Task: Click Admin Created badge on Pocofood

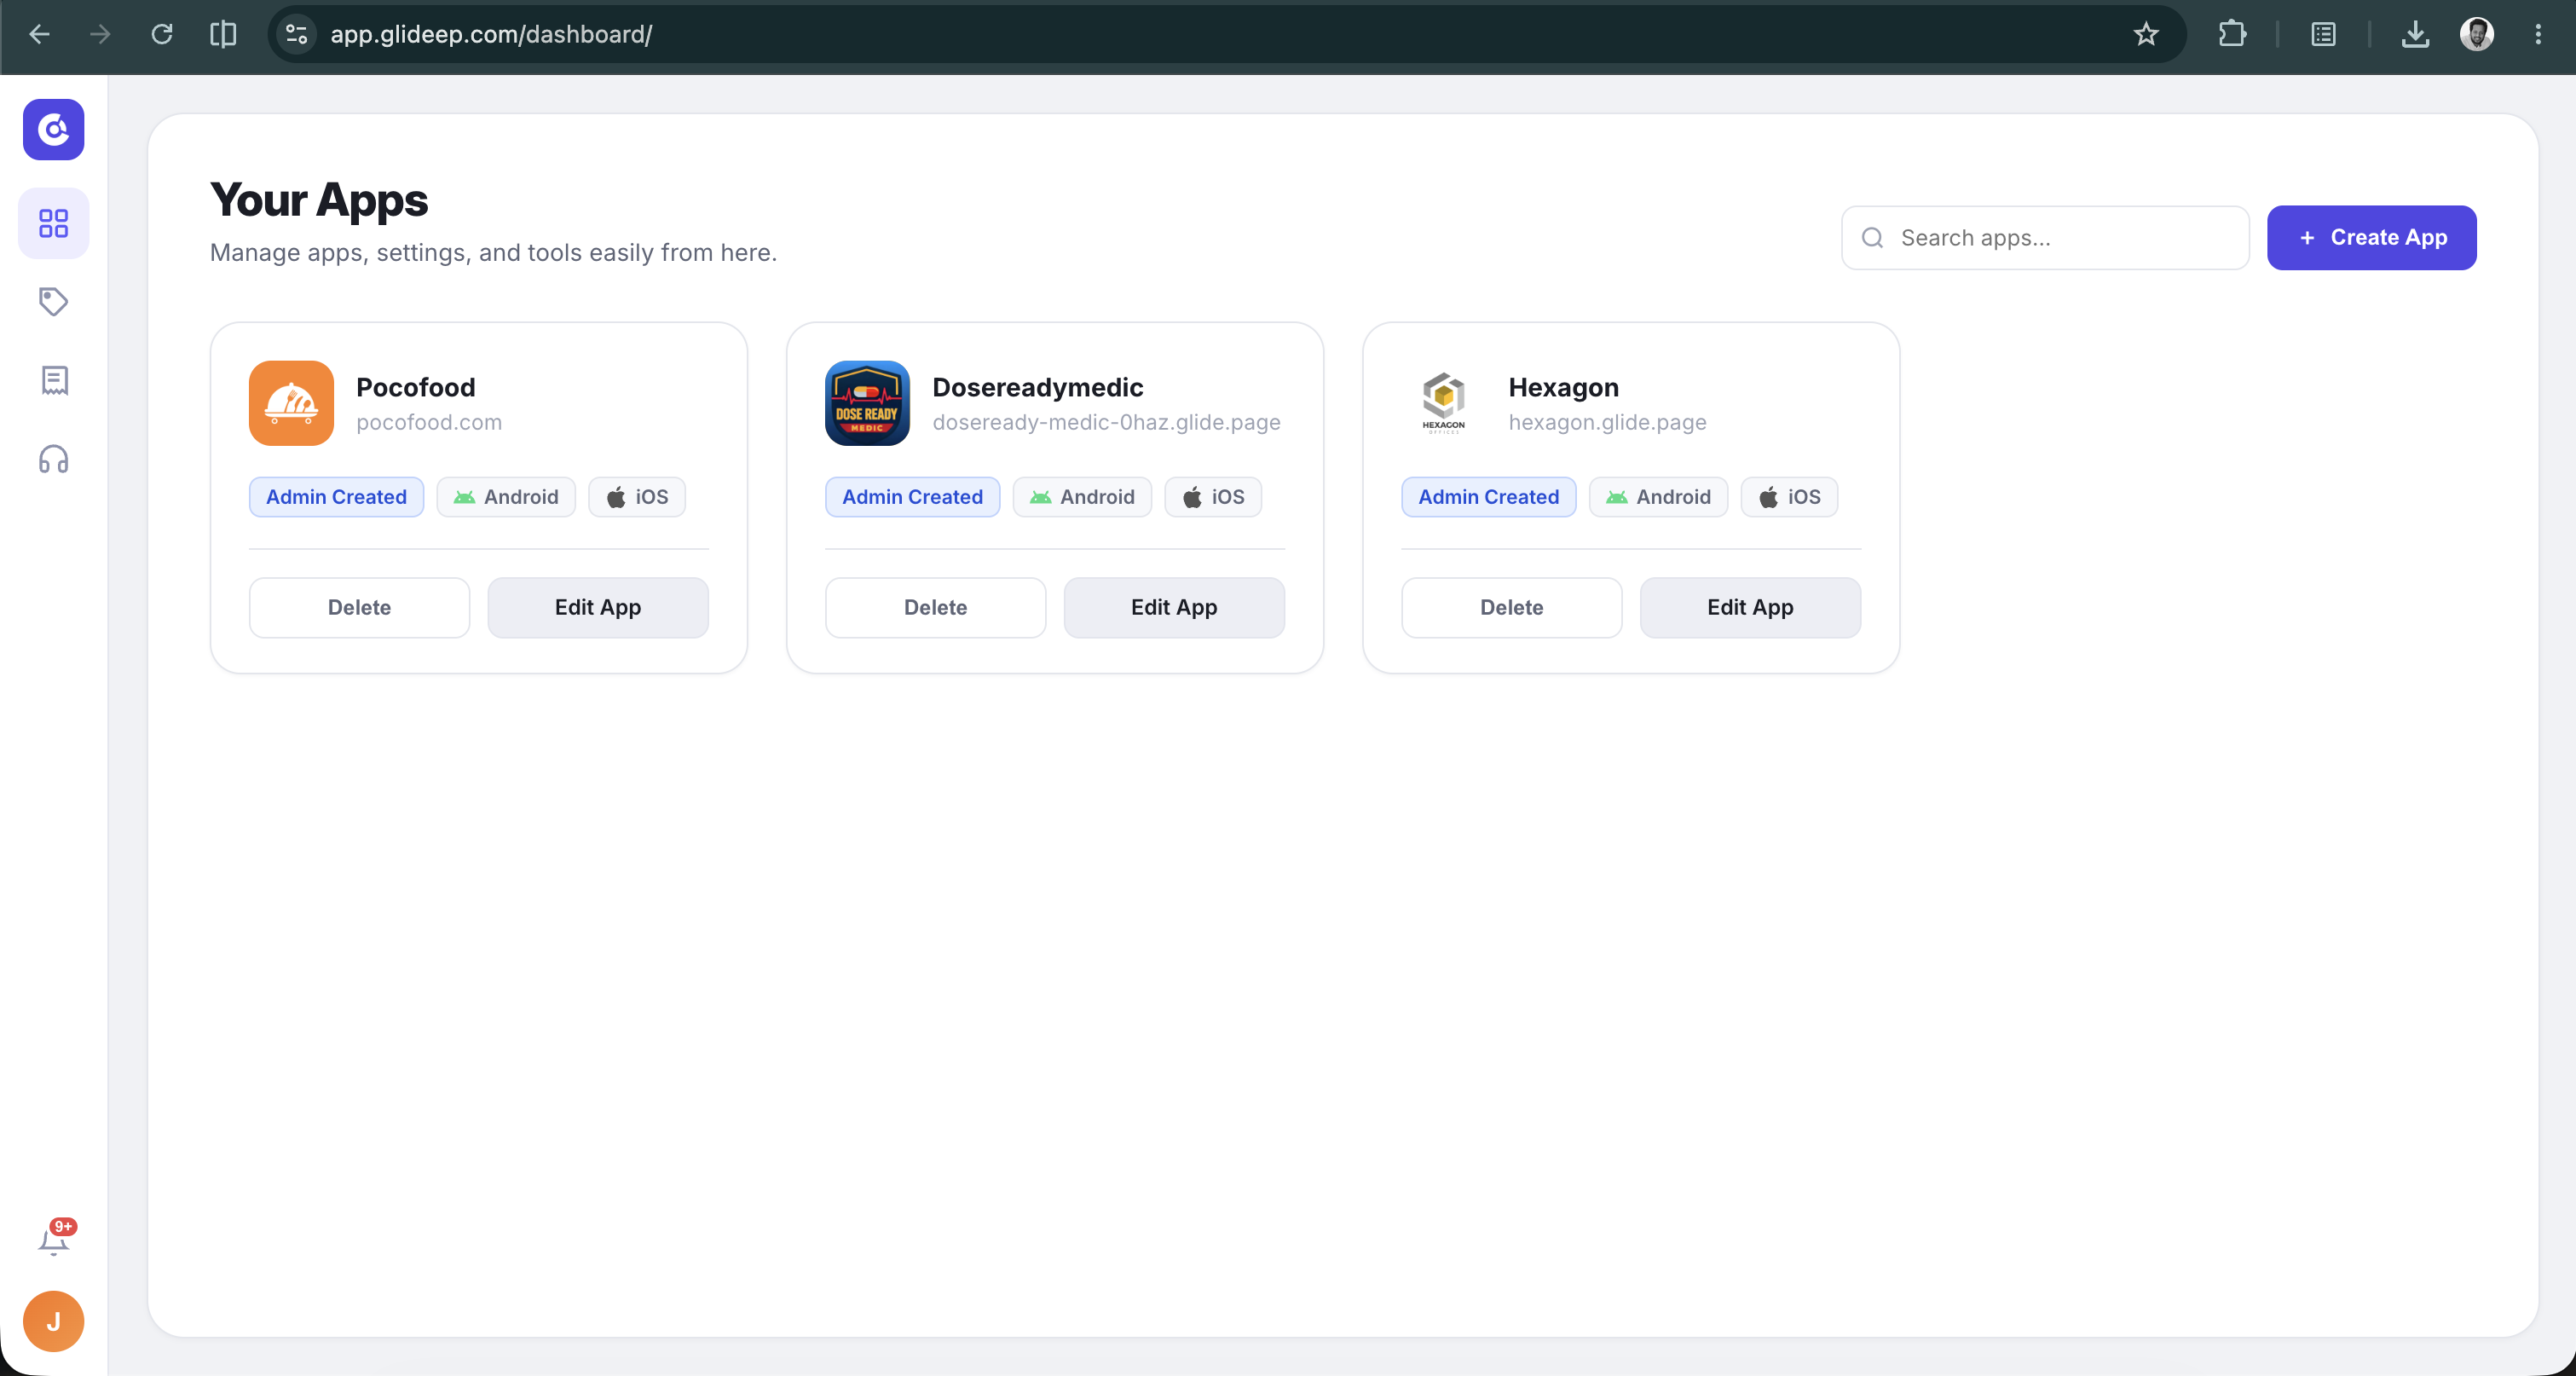Action: [x=336, y=497]
